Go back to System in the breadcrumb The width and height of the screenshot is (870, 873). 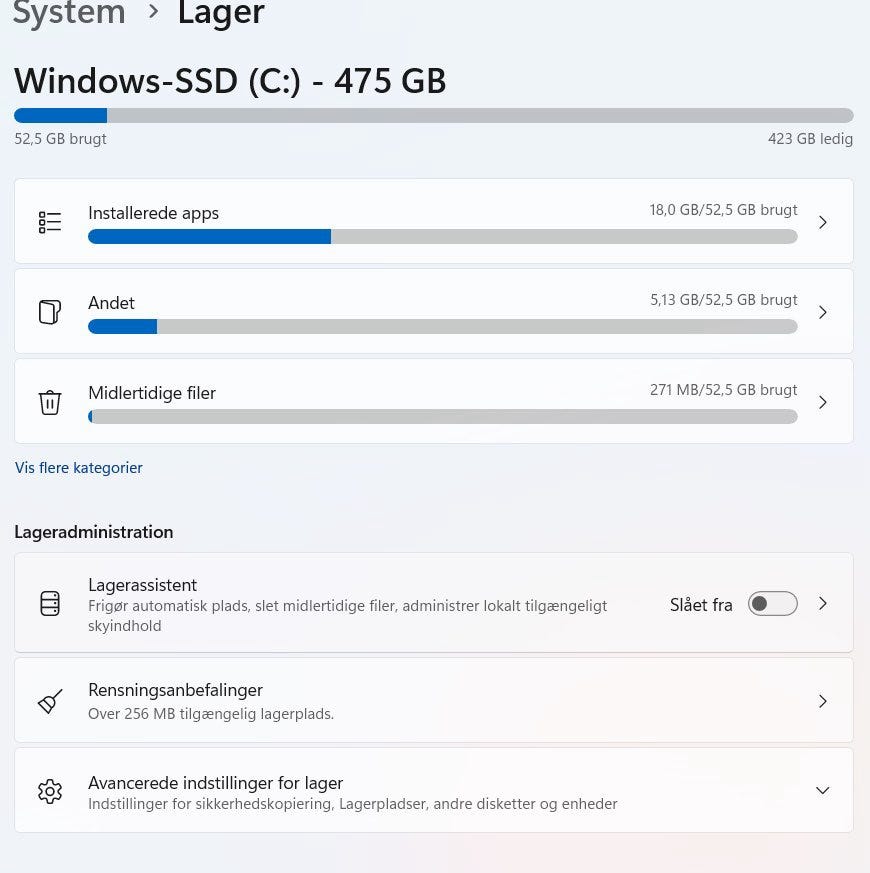69,14
